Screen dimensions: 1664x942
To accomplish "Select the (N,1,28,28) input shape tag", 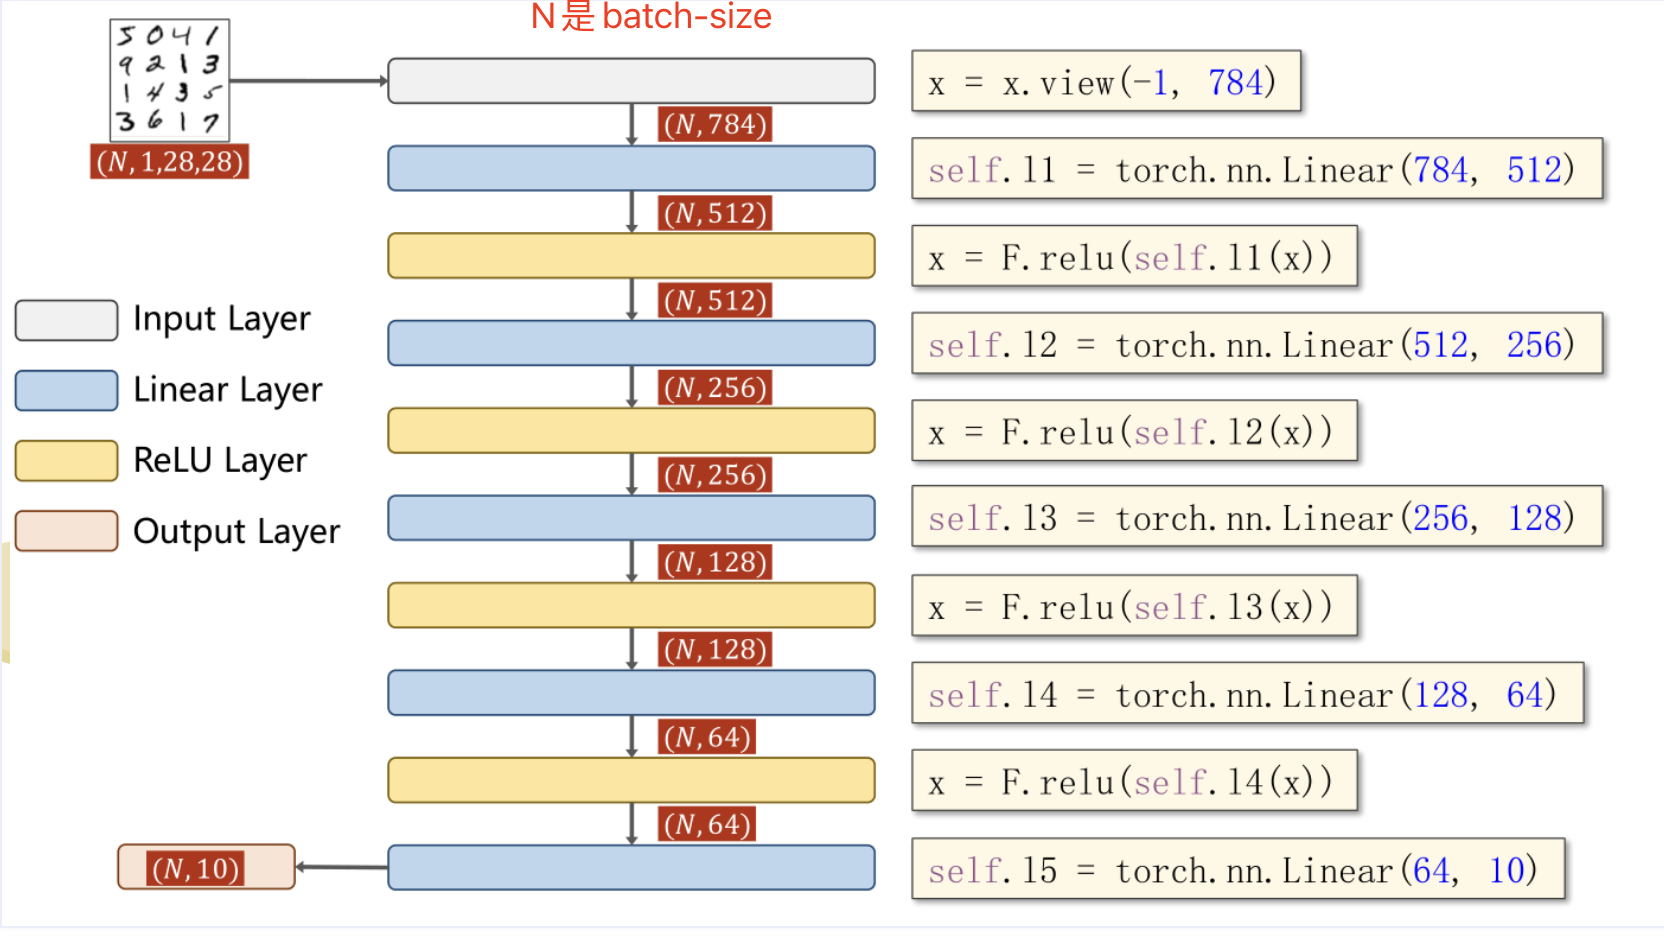I will click(x=168, y=161).
